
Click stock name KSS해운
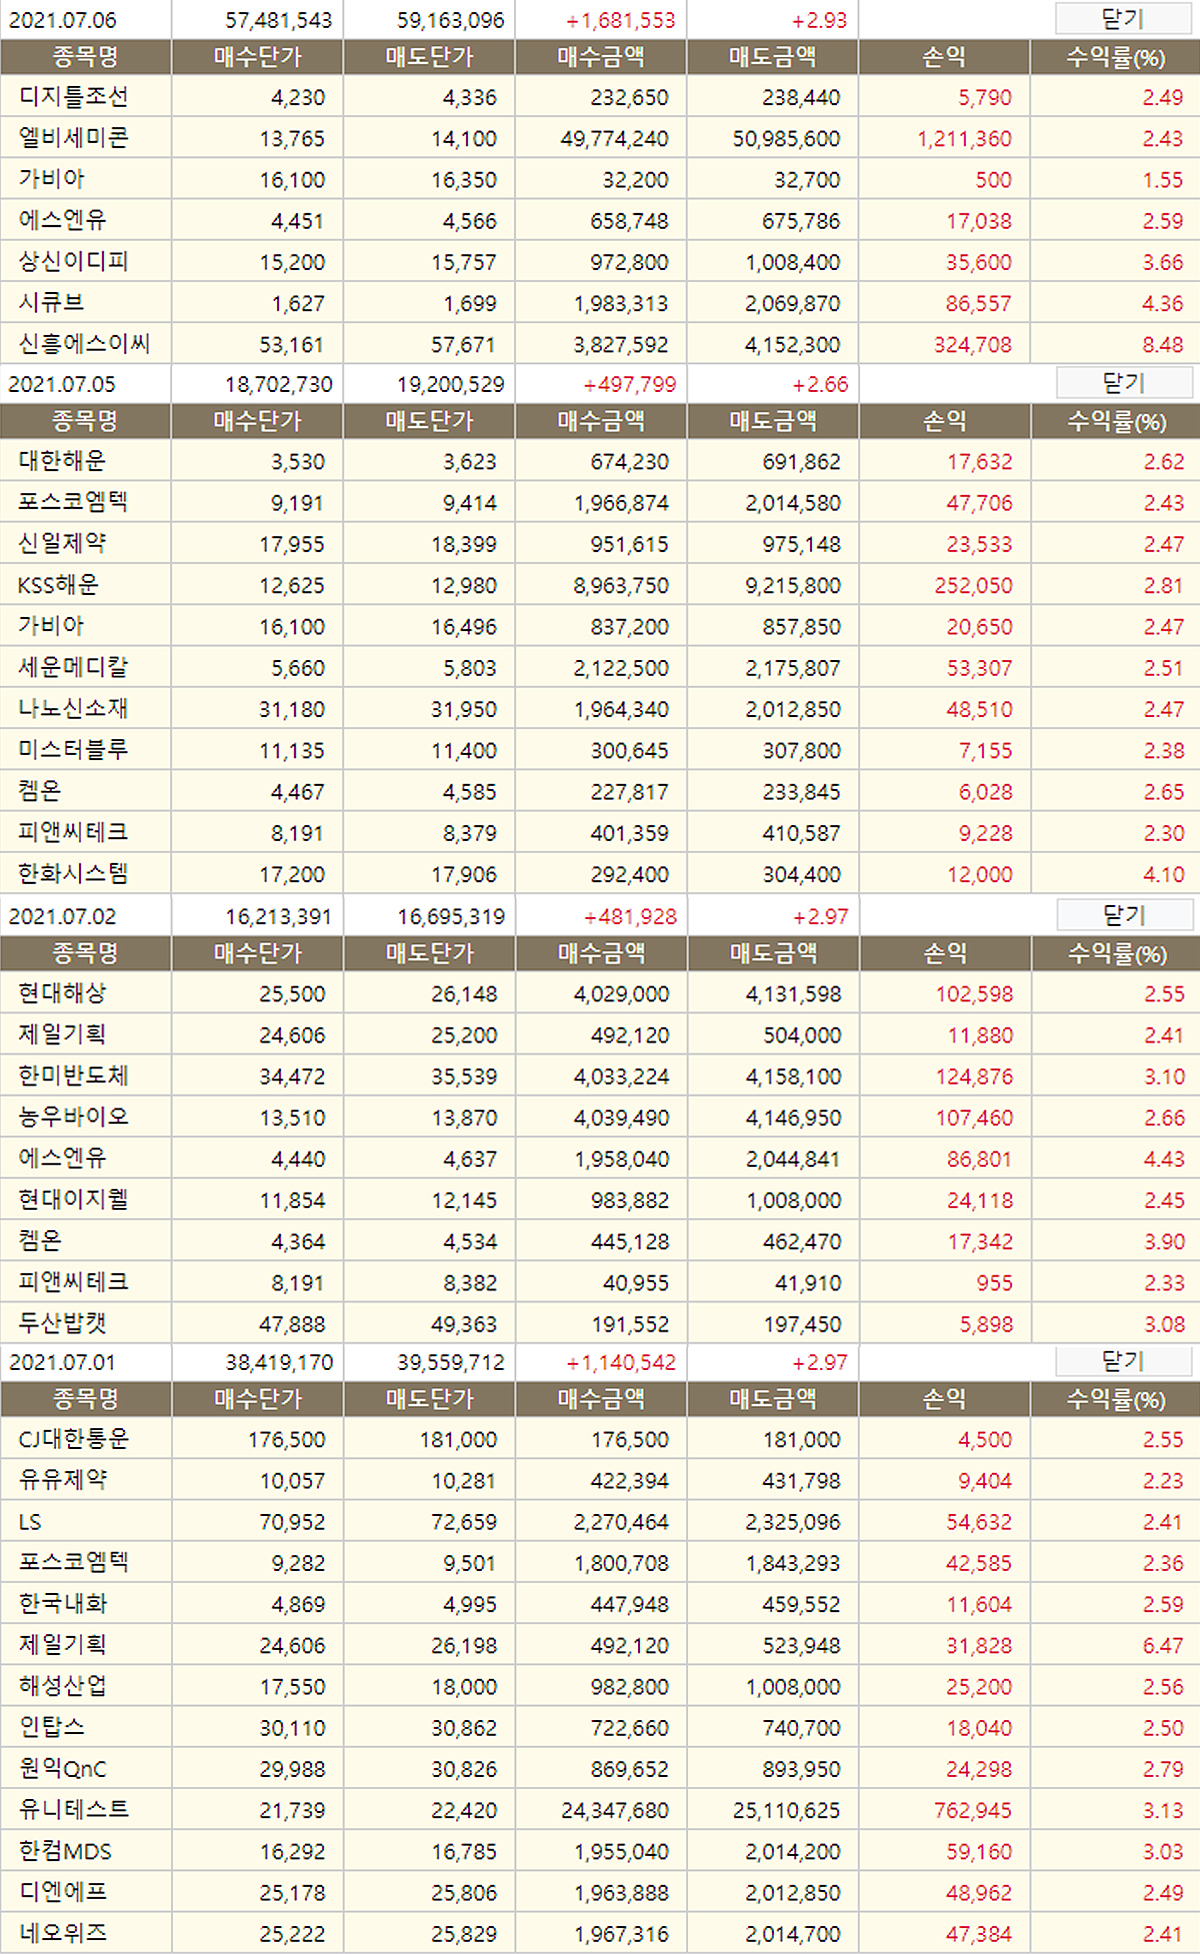coord(58,585)
